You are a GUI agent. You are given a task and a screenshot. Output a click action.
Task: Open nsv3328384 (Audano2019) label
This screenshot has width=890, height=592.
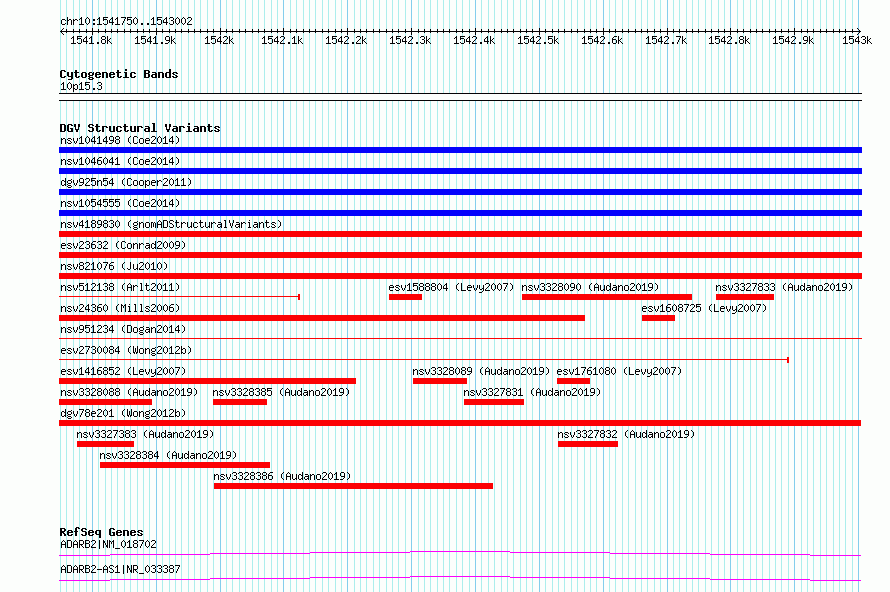click(169, 455)
